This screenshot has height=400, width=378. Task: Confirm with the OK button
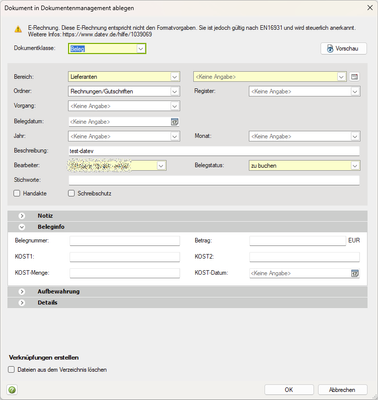point(289,390)
